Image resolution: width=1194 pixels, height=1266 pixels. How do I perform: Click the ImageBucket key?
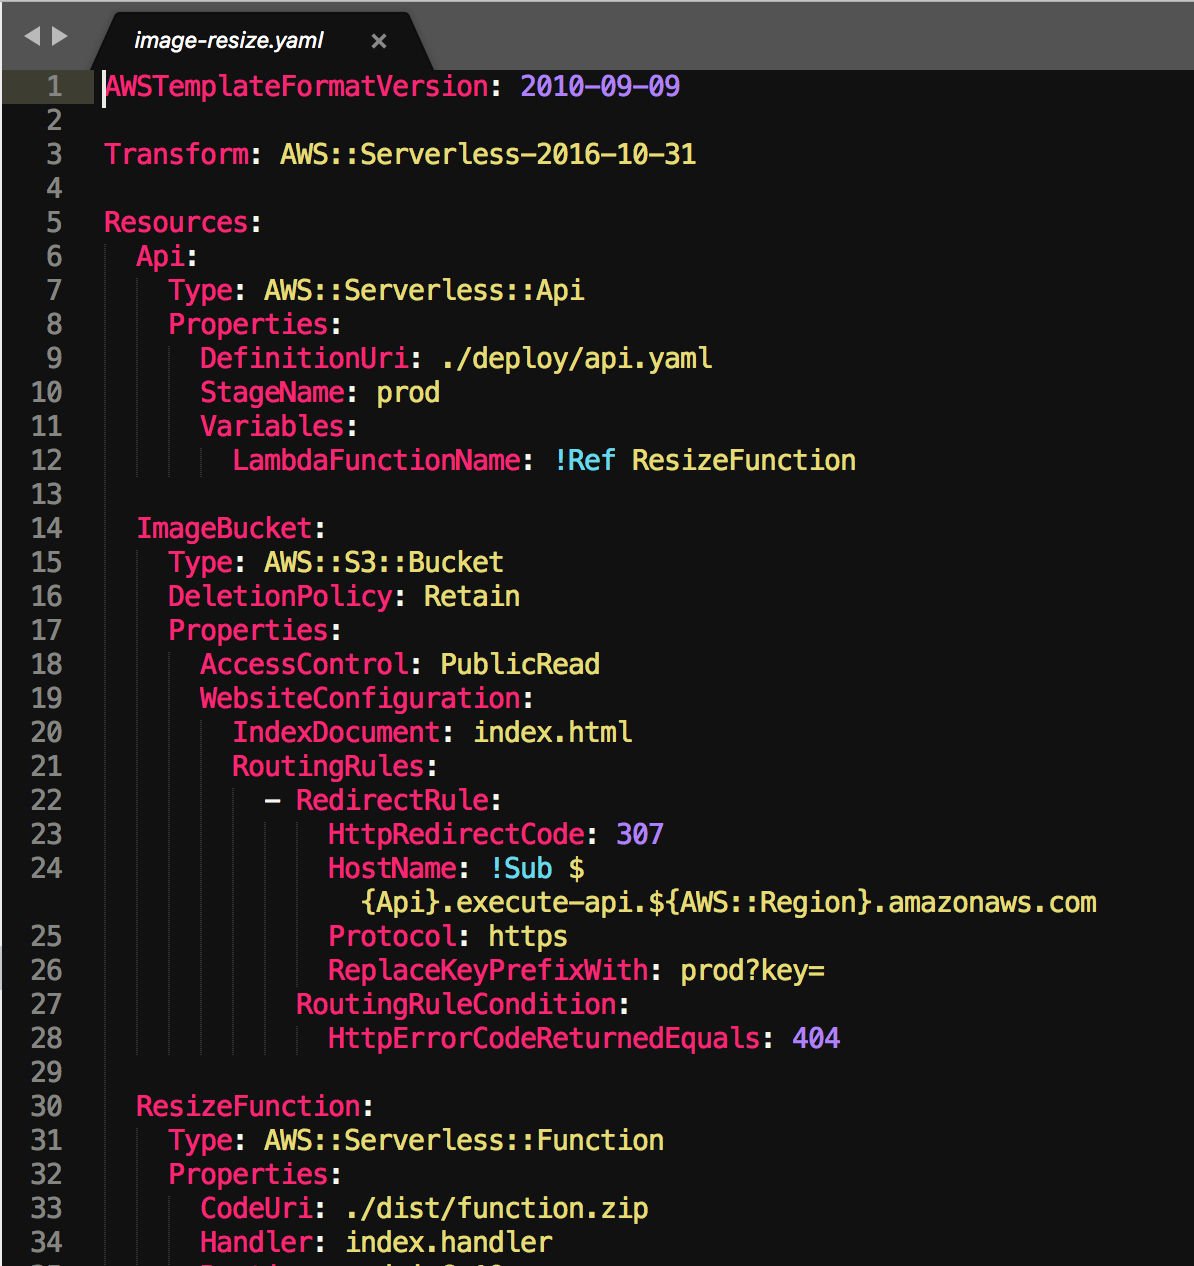click(x=225, y=528)
